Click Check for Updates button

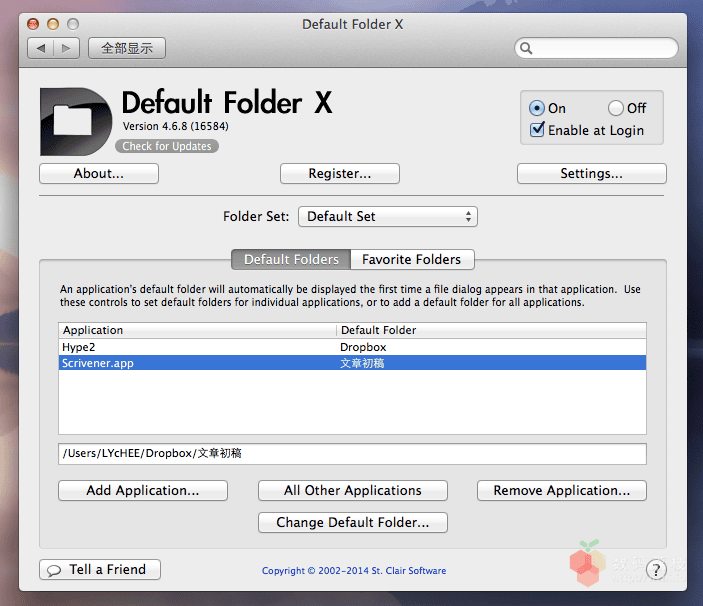pos(167,146)
